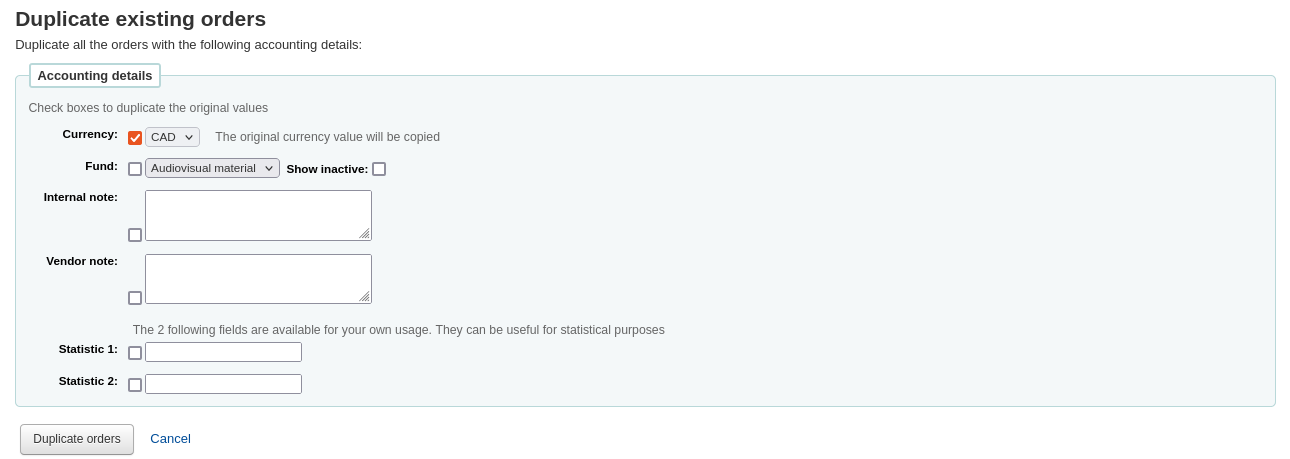Click the Accounting details legend
The height and width of the screenshot is (459, 1290).
(x=95, y=75)
